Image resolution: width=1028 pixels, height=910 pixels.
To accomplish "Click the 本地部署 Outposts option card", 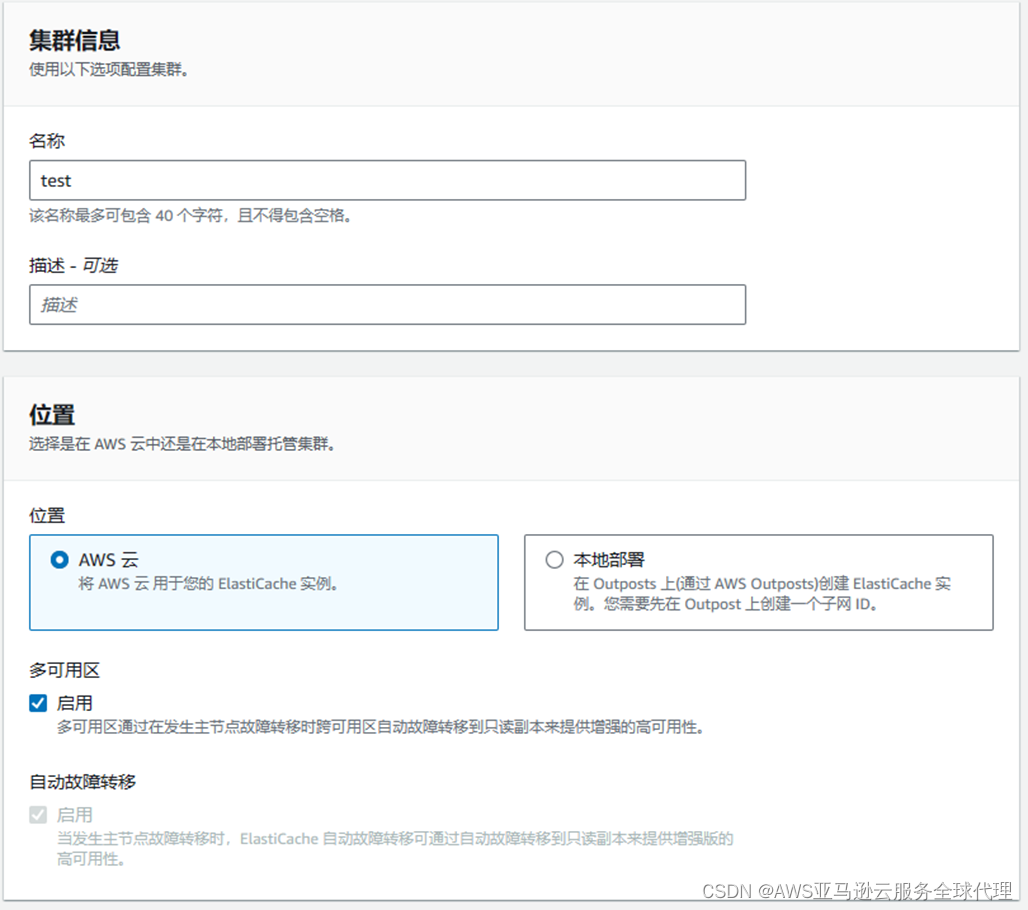I will click(x=757, y=580).
